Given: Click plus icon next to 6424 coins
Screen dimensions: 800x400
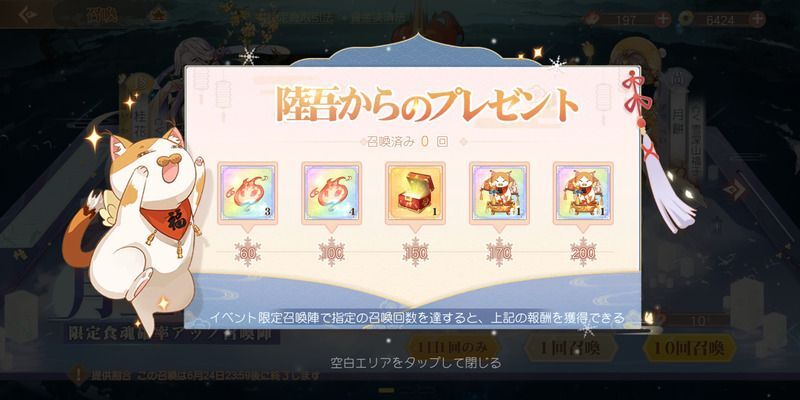Looking at the screenshot, I should pyautogui.click(x=758, y=19).
